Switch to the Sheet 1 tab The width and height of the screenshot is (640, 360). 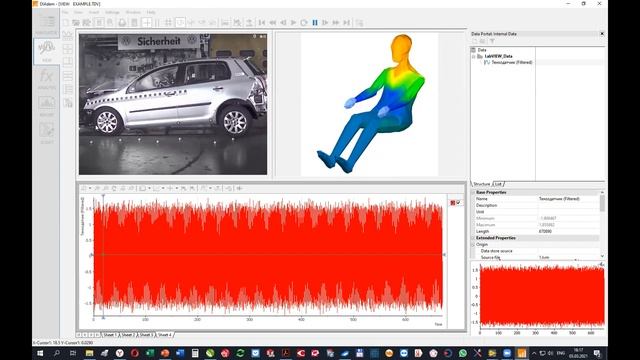(x=110, y=335)
